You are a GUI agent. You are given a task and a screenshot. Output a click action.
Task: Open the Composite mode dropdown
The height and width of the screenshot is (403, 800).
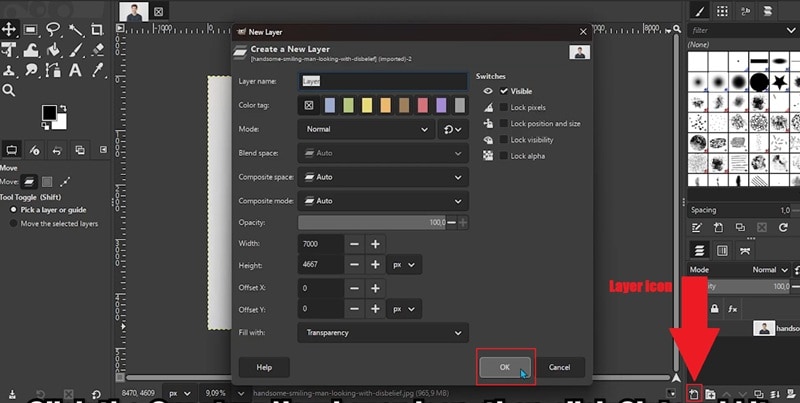pos(383,201)
